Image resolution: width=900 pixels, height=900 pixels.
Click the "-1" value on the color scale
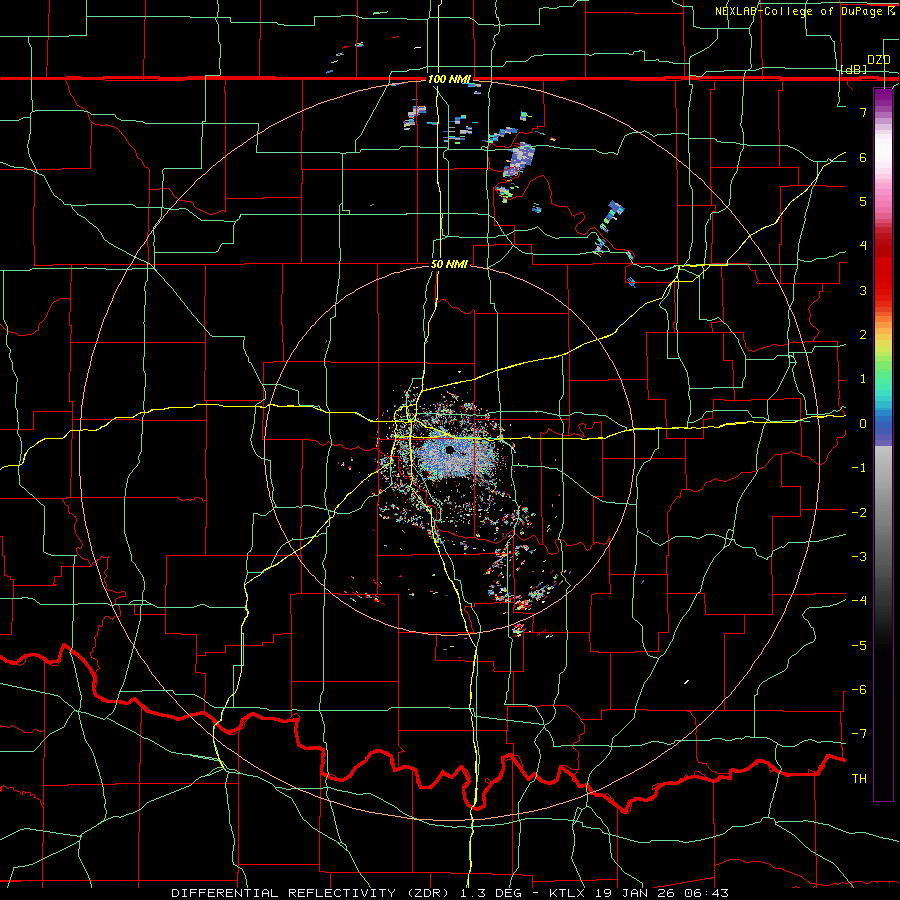(859, 468)
